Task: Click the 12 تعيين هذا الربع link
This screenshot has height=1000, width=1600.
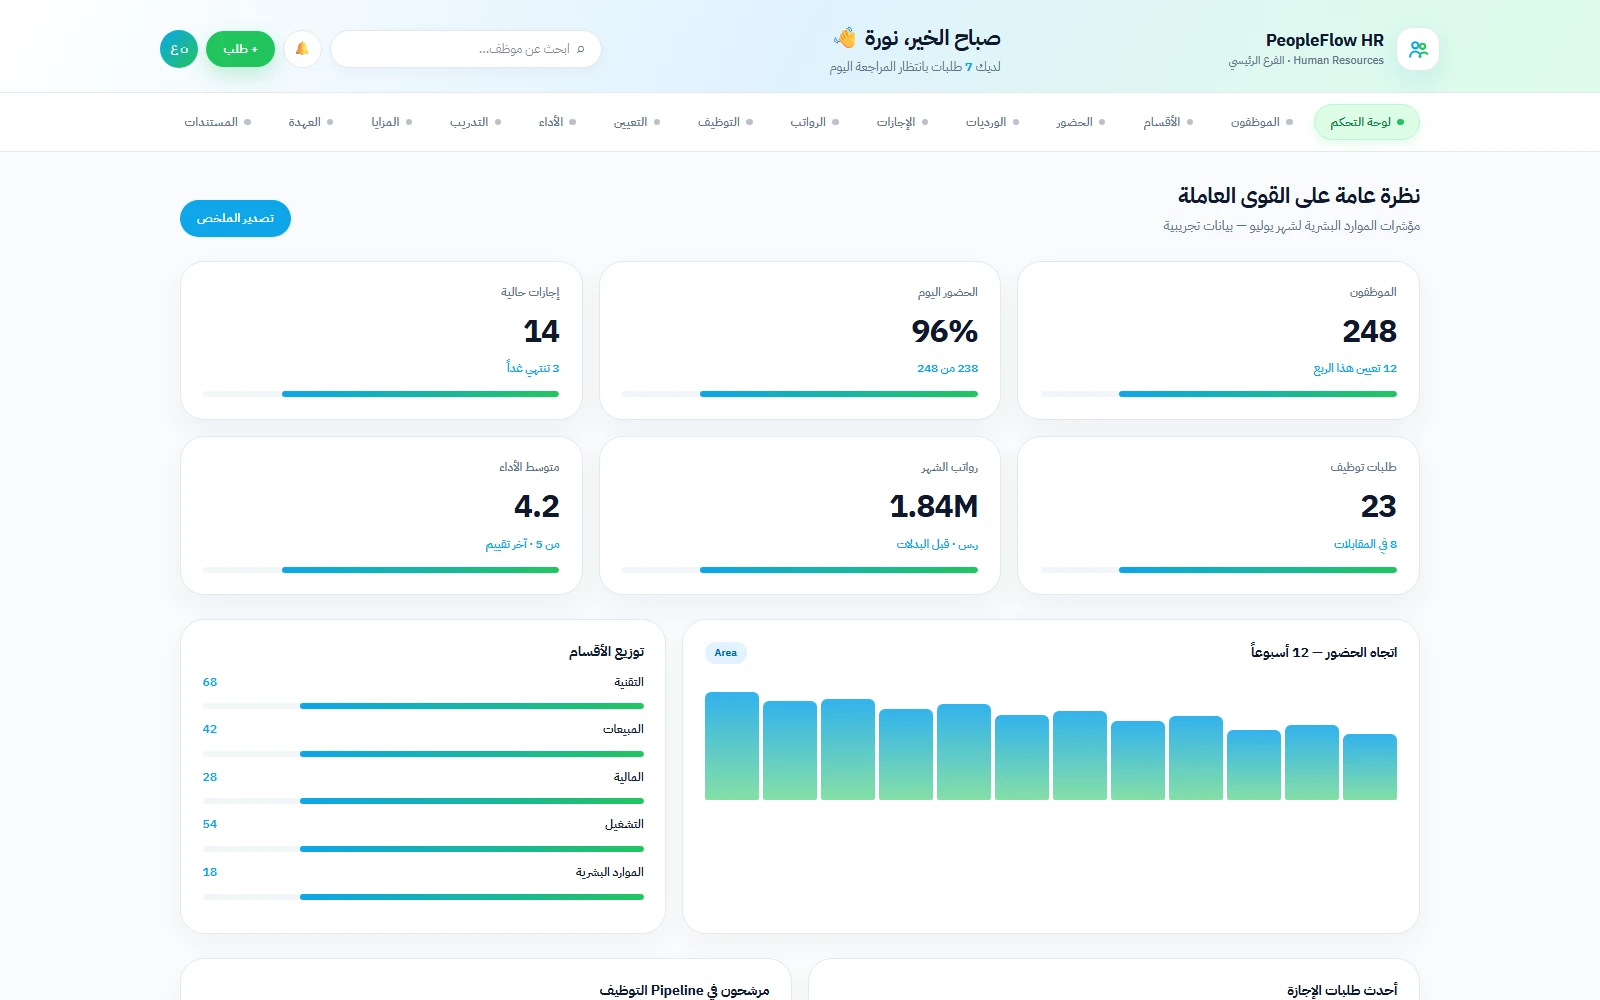Action: 1355,369
